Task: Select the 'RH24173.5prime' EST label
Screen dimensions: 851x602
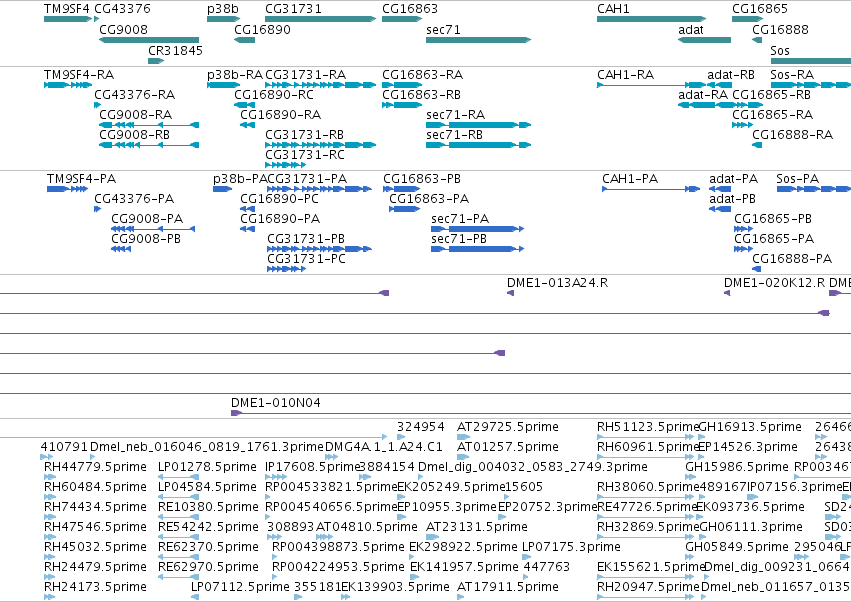Action: [96, 587]
